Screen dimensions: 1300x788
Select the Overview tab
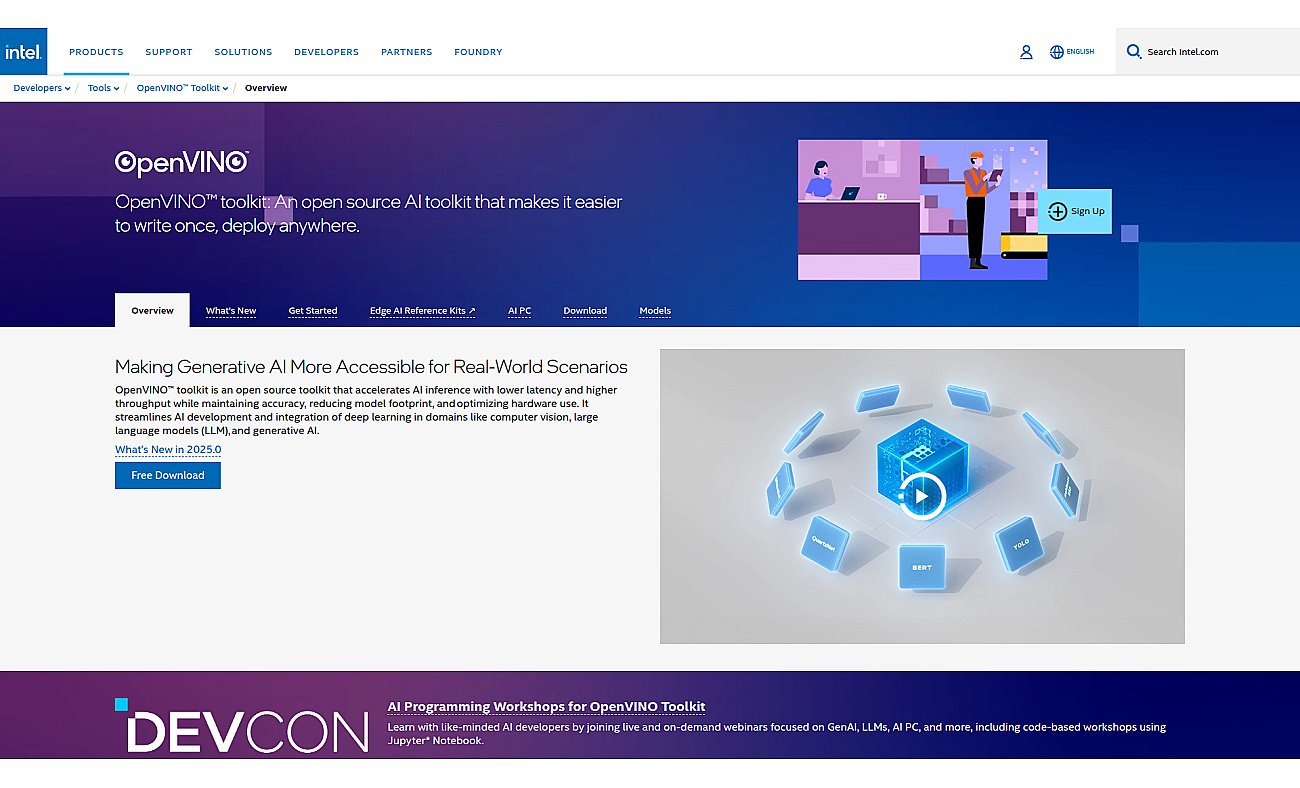[152, 310]
